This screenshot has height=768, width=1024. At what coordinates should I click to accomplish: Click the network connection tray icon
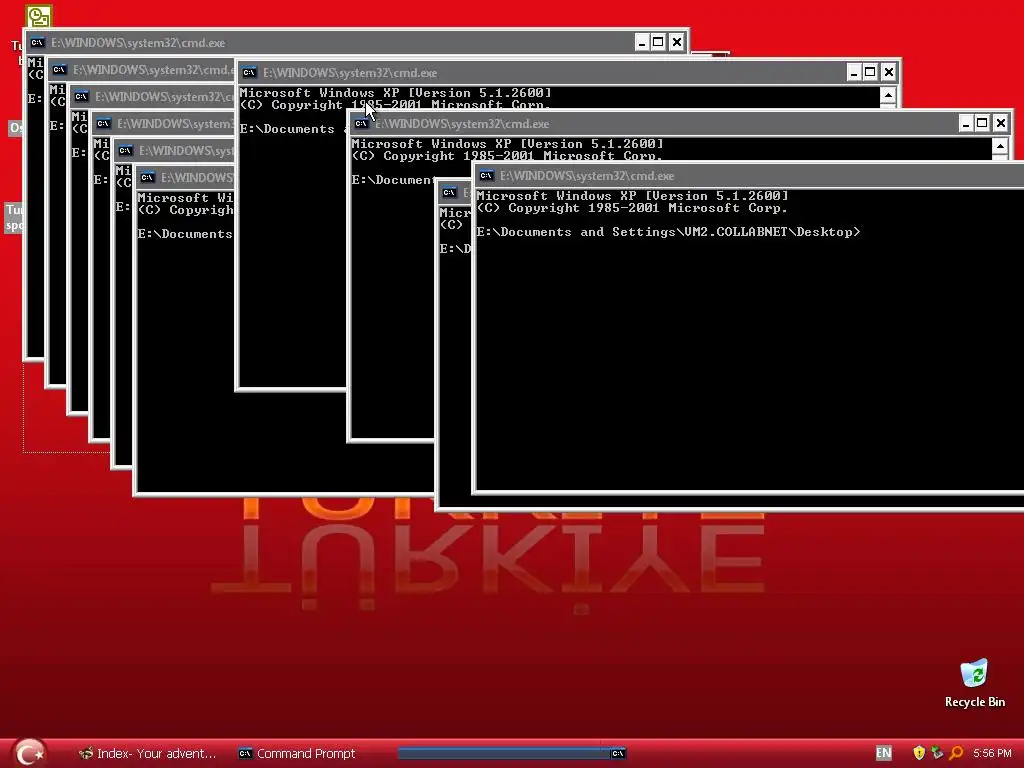[x=937, y=753]
